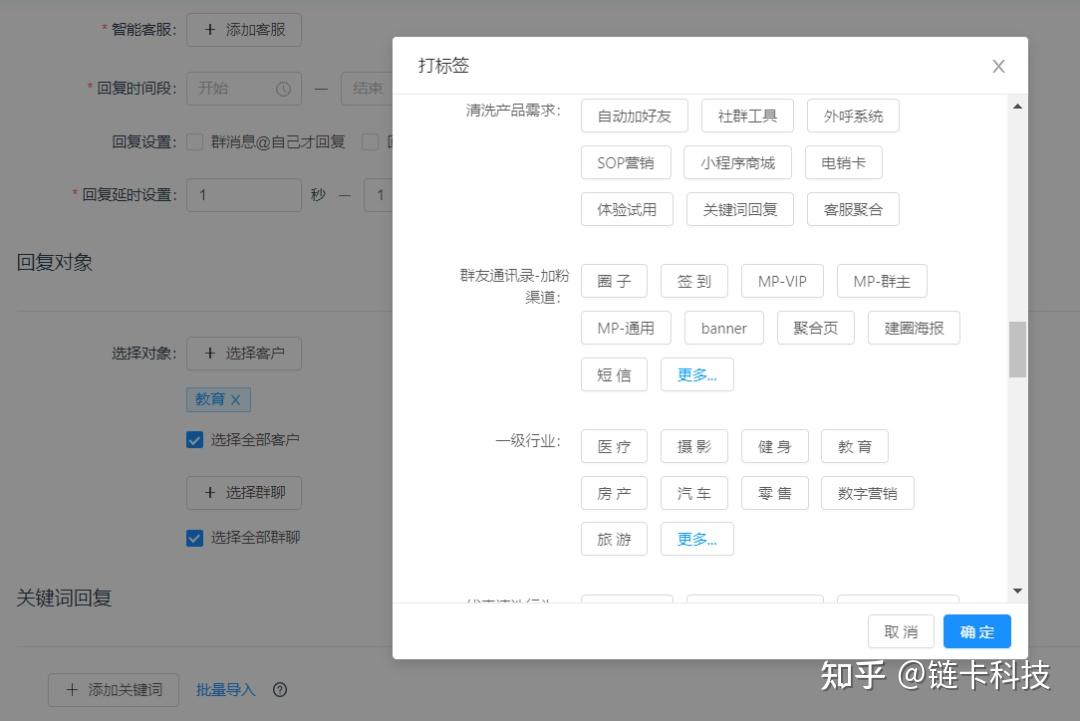
Task: Click the 添加客服 button
Action: click(244, 29)
